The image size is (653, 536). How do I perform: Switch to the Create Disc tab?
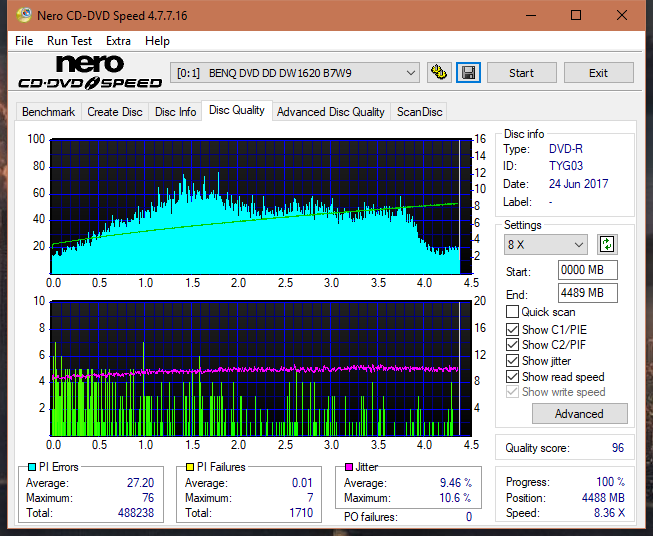(x=115, y=112)
